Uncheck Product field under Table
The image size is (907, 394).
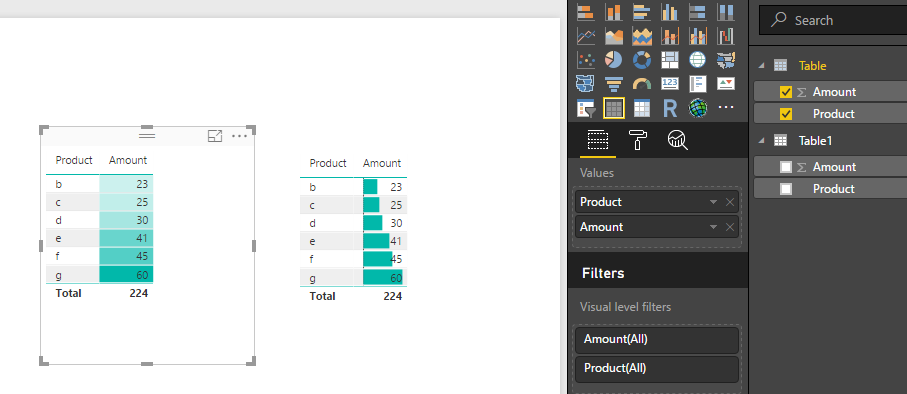(786, 114)
